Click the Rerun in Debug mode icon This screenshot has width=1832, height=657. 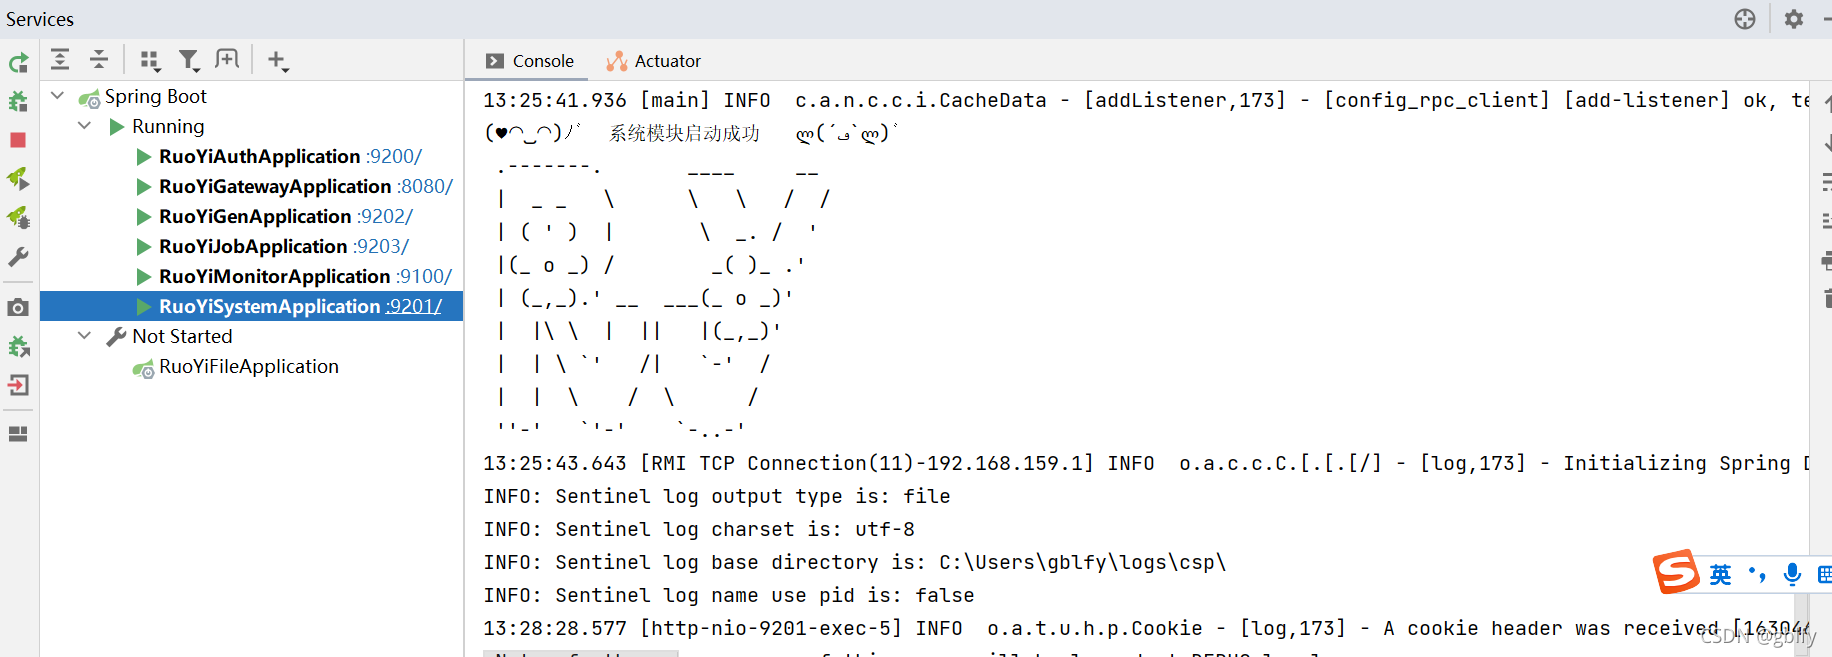(18, 101)
